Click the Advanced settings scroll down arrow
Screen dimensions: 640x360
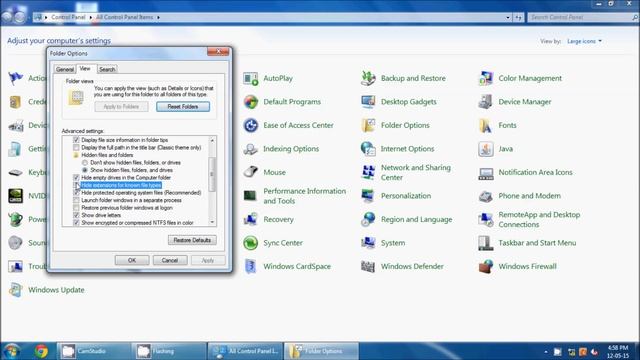click(212, 222)
